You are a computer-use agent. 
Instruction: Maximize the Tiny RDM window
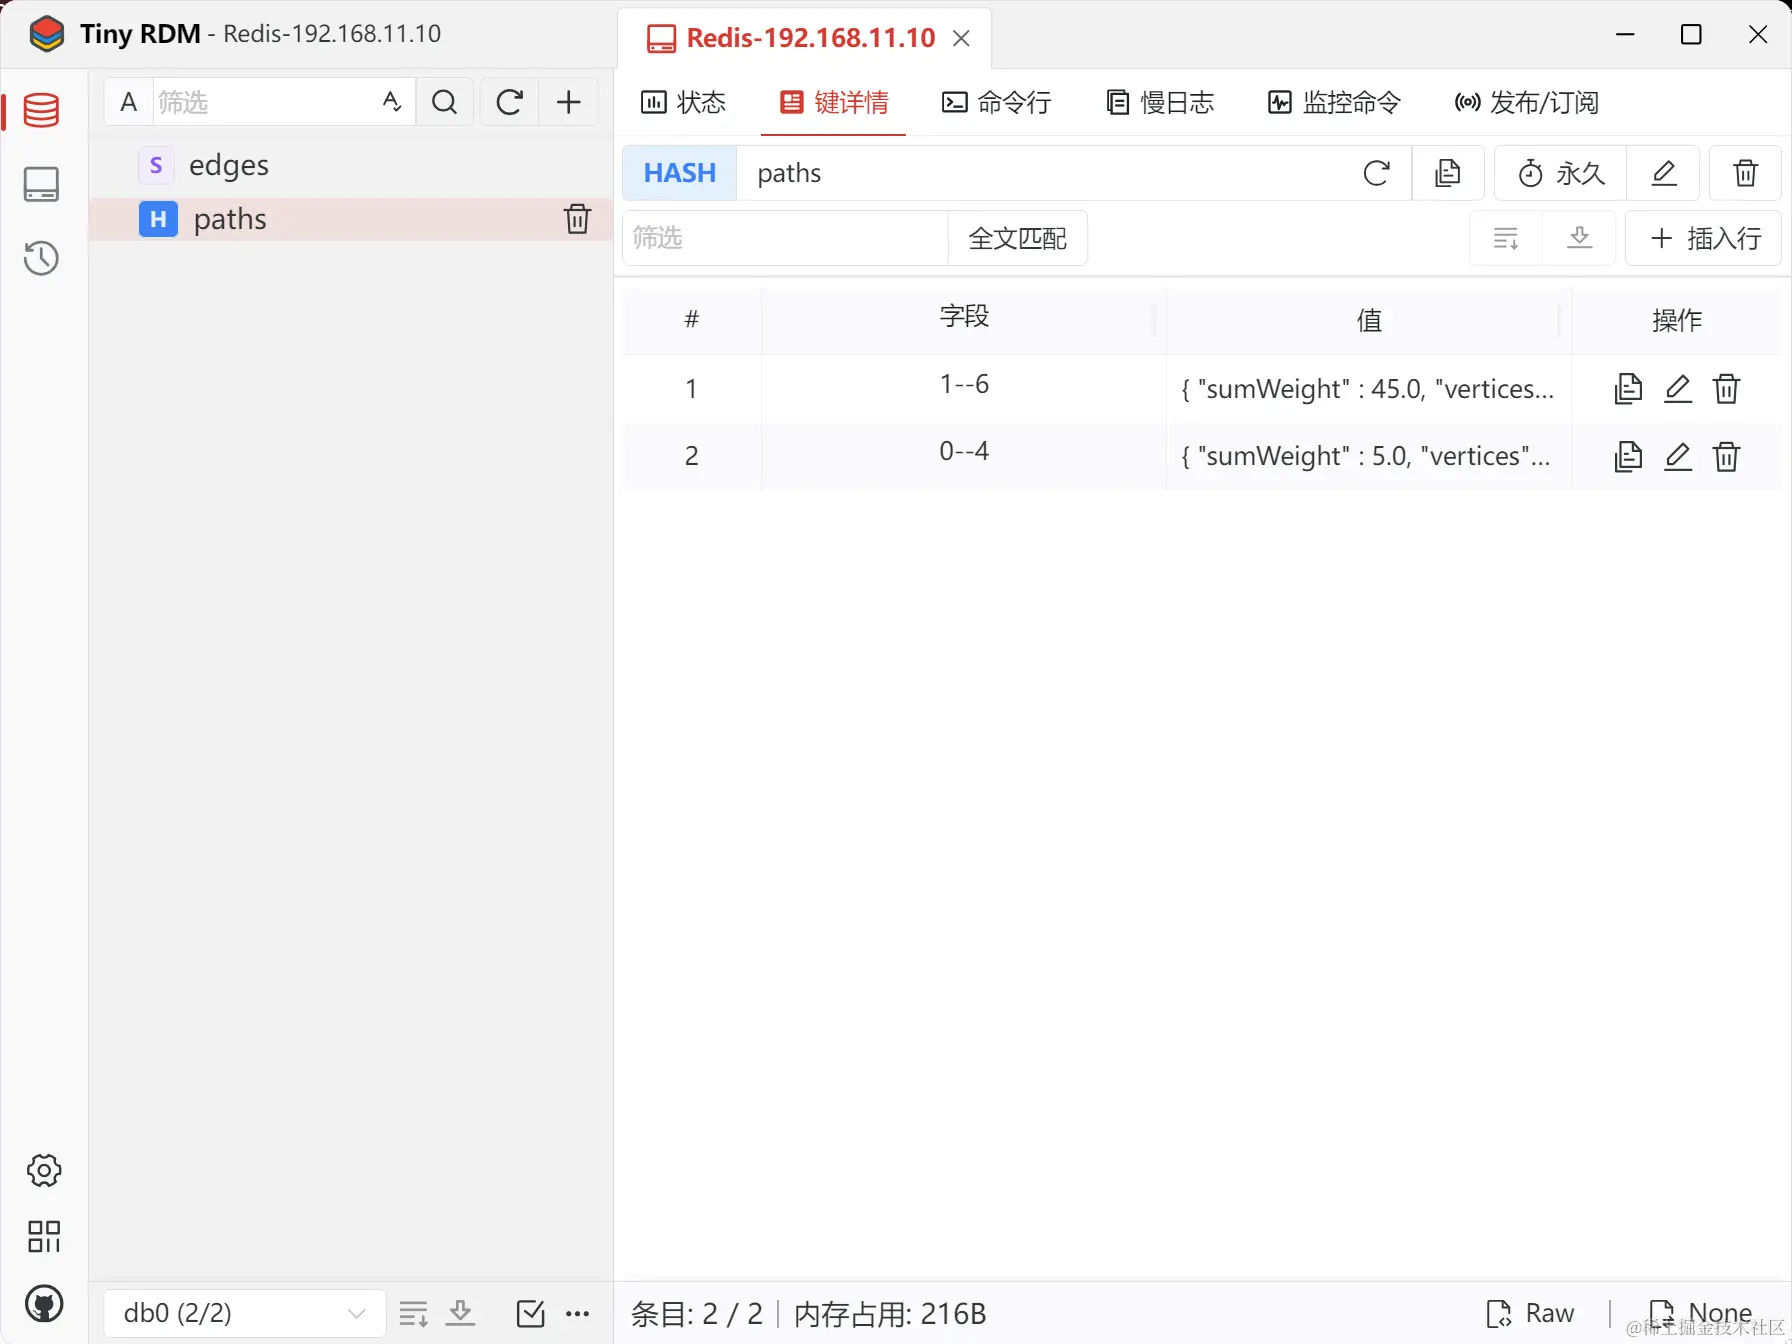click(1692, 34)
